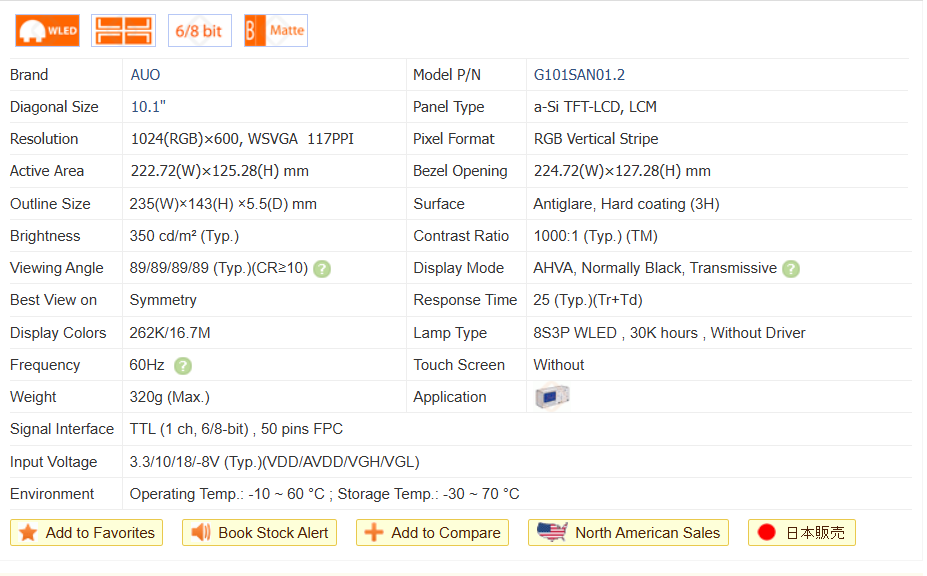This screenshot has height=576, width=927.
Task: Click the Book Stock Alert button
Action: pos(259,533)
